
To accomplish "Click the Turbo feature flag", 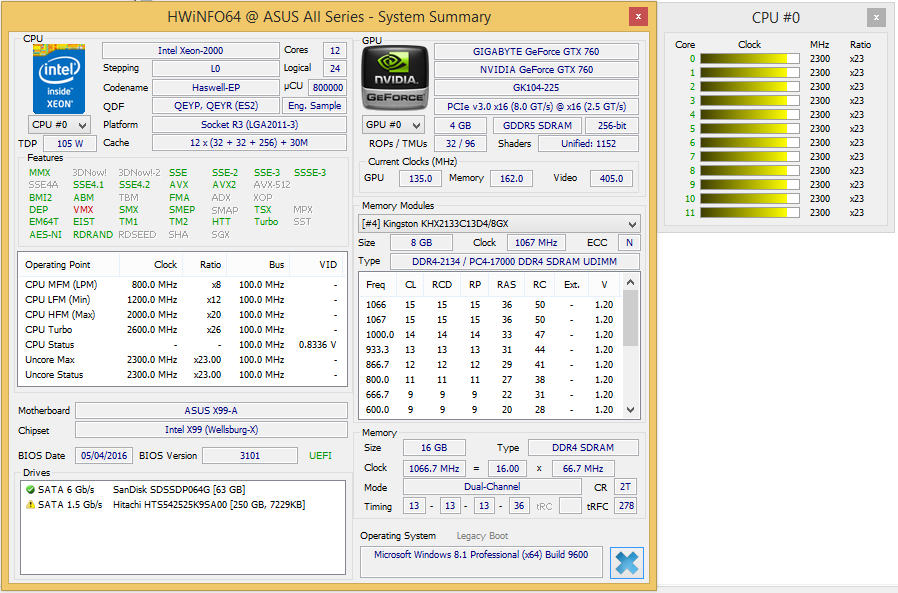I will (x=266, y=222).
